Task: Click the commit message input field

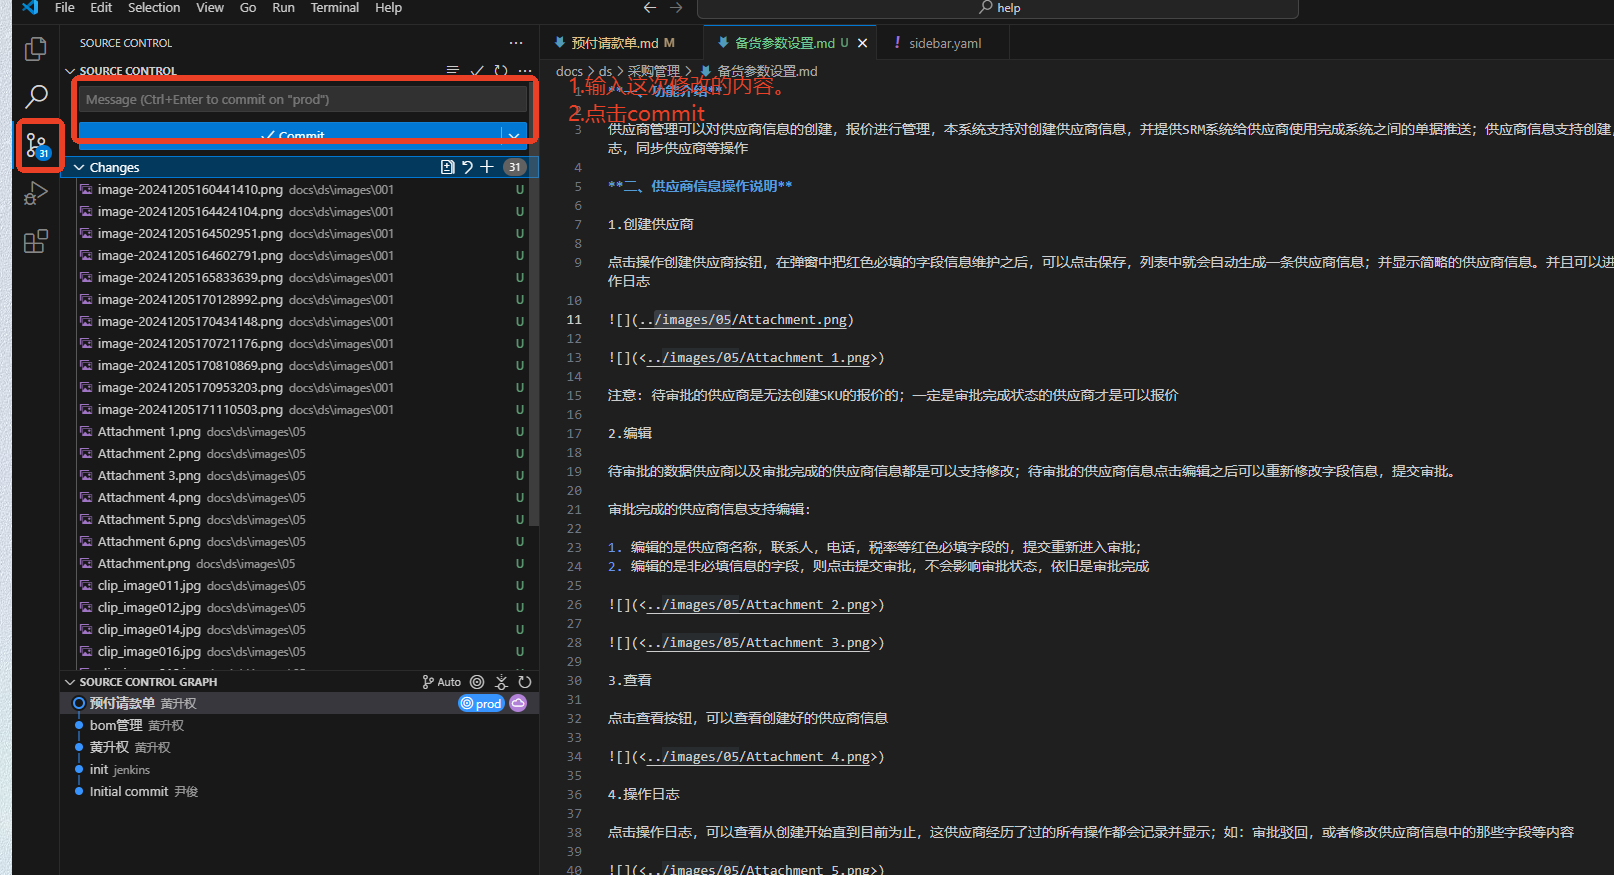Action: coord(302,99)
